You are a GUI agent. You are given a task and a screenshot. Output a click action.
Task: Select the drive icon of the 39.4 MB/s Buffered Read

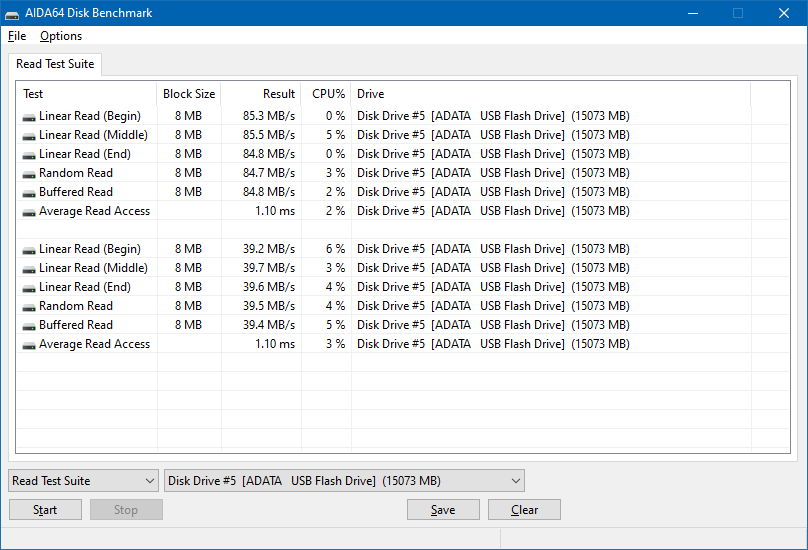pos(29,327)
